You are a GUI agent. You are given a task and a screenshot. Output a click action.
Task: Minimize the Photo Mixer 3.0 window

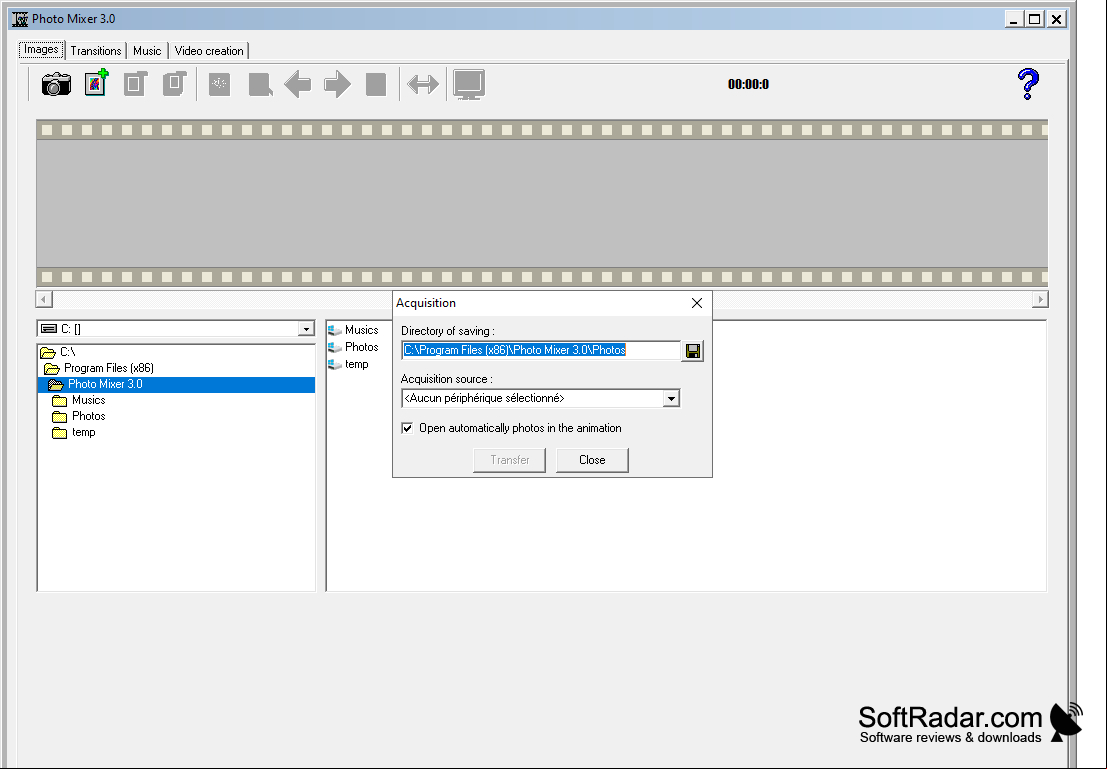[x=1014, y=19]
